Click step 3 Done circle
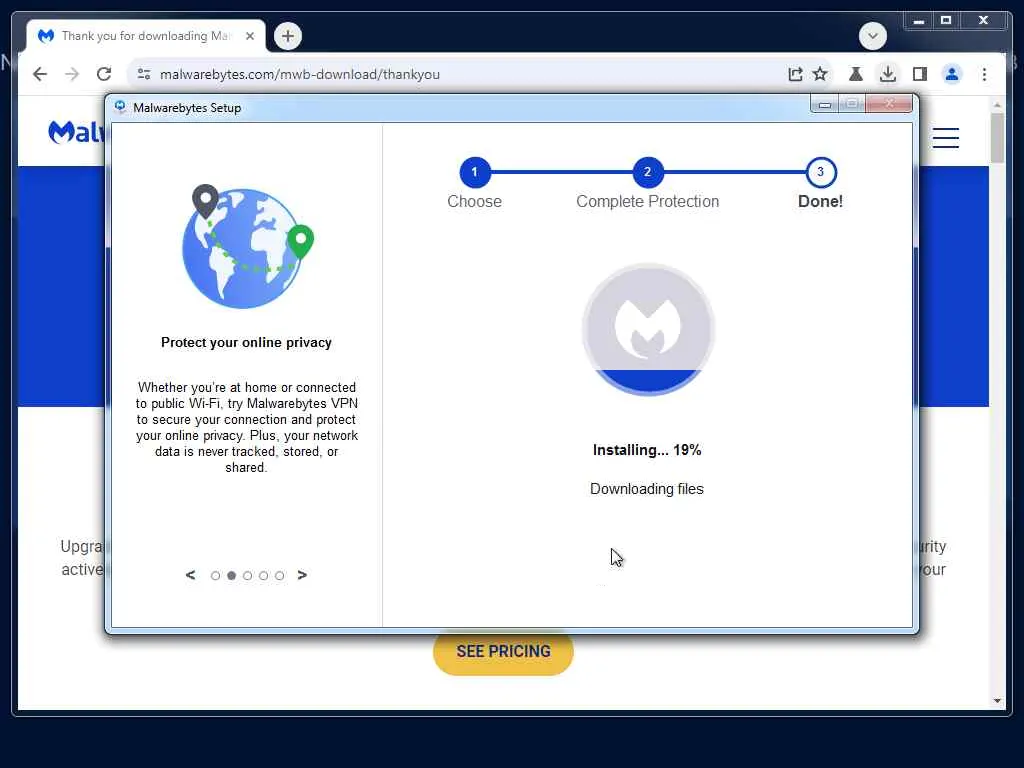Image resolution: width=1024 pixels, height=768 pixels. (820, 172)
